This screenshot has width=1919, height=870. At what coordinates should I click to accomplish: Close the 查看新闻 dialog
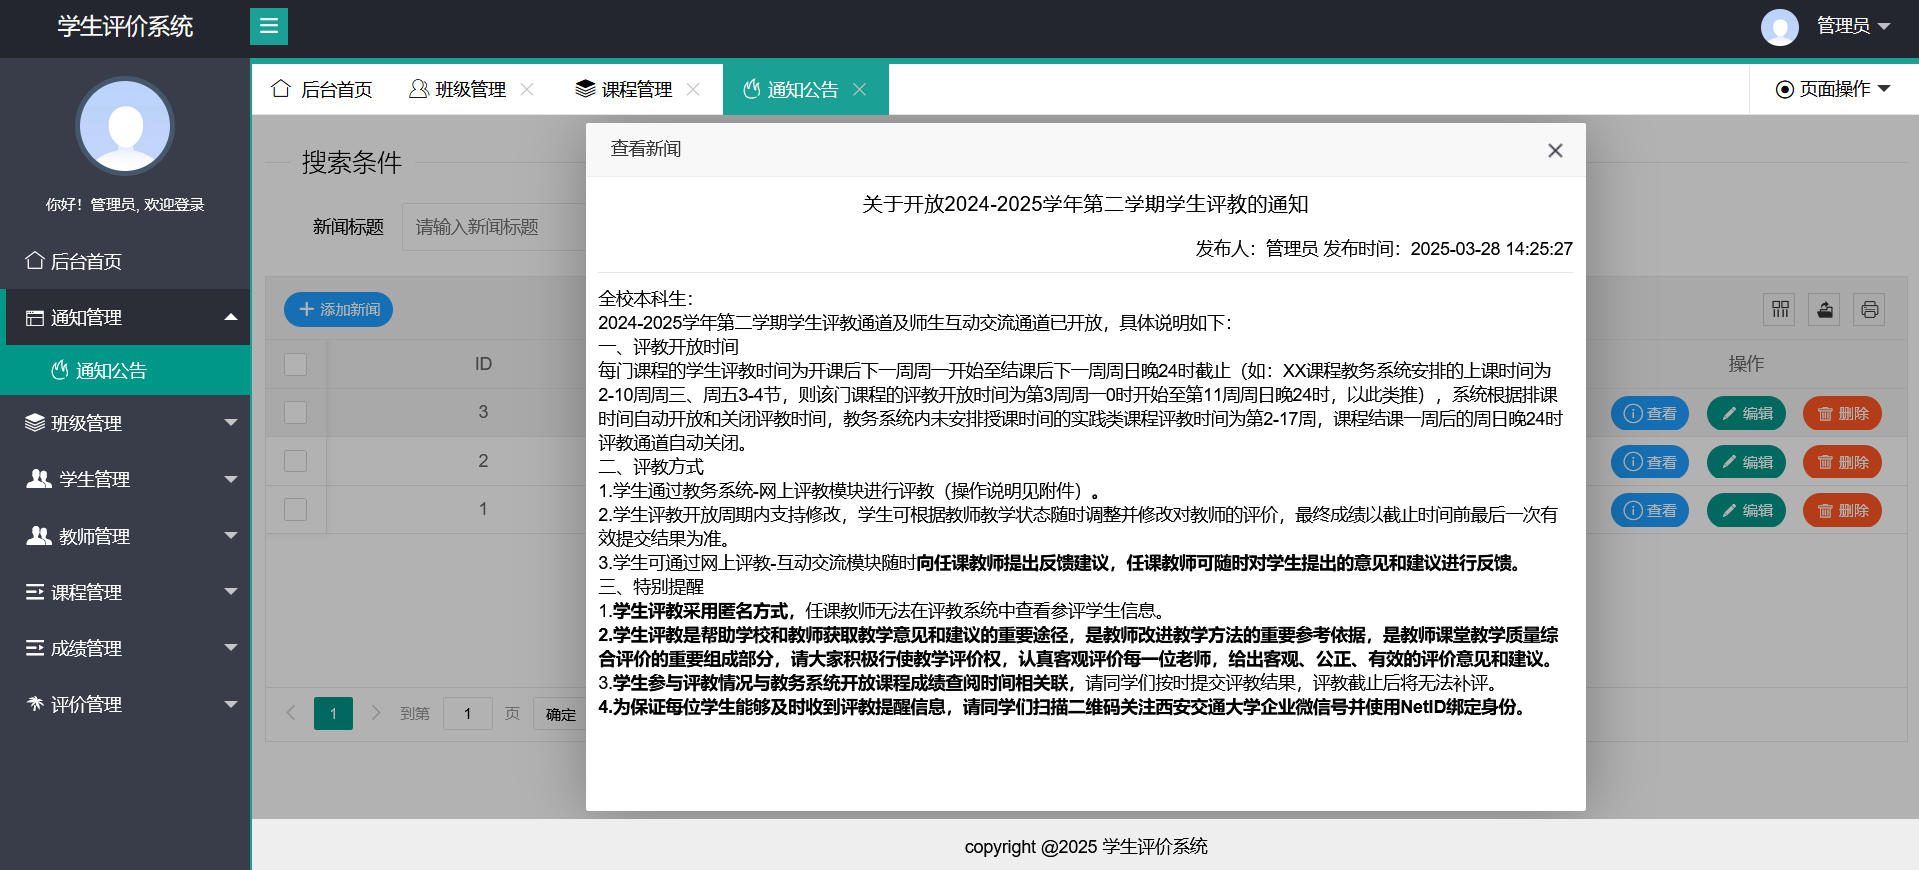(x=1554, y=150)
